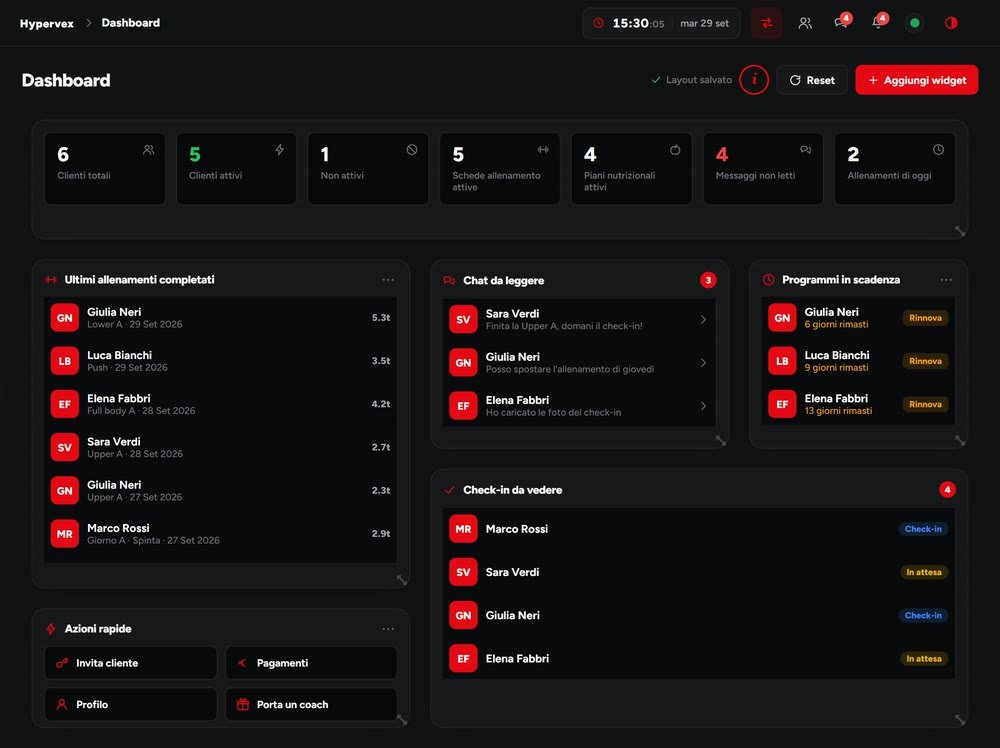
Task: Click resize handle of Programmi in scadenza widget
Action: click(x=960, y=440)
